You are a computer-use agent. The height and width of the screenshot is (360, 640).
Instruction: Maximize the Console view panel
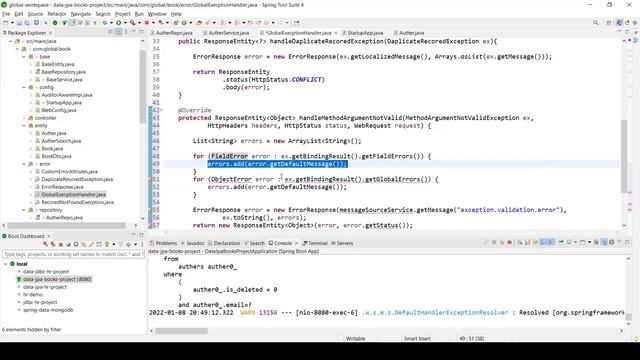click(627, 242)
